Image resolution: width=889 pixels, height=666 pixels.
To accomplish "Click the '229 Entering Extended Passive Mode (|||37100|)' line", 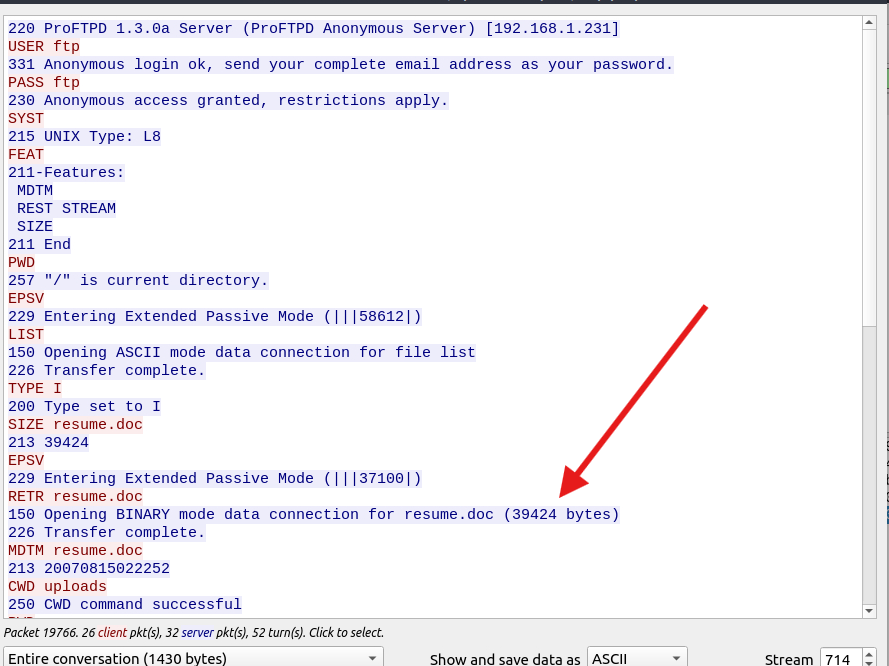I will click(214, 478).
